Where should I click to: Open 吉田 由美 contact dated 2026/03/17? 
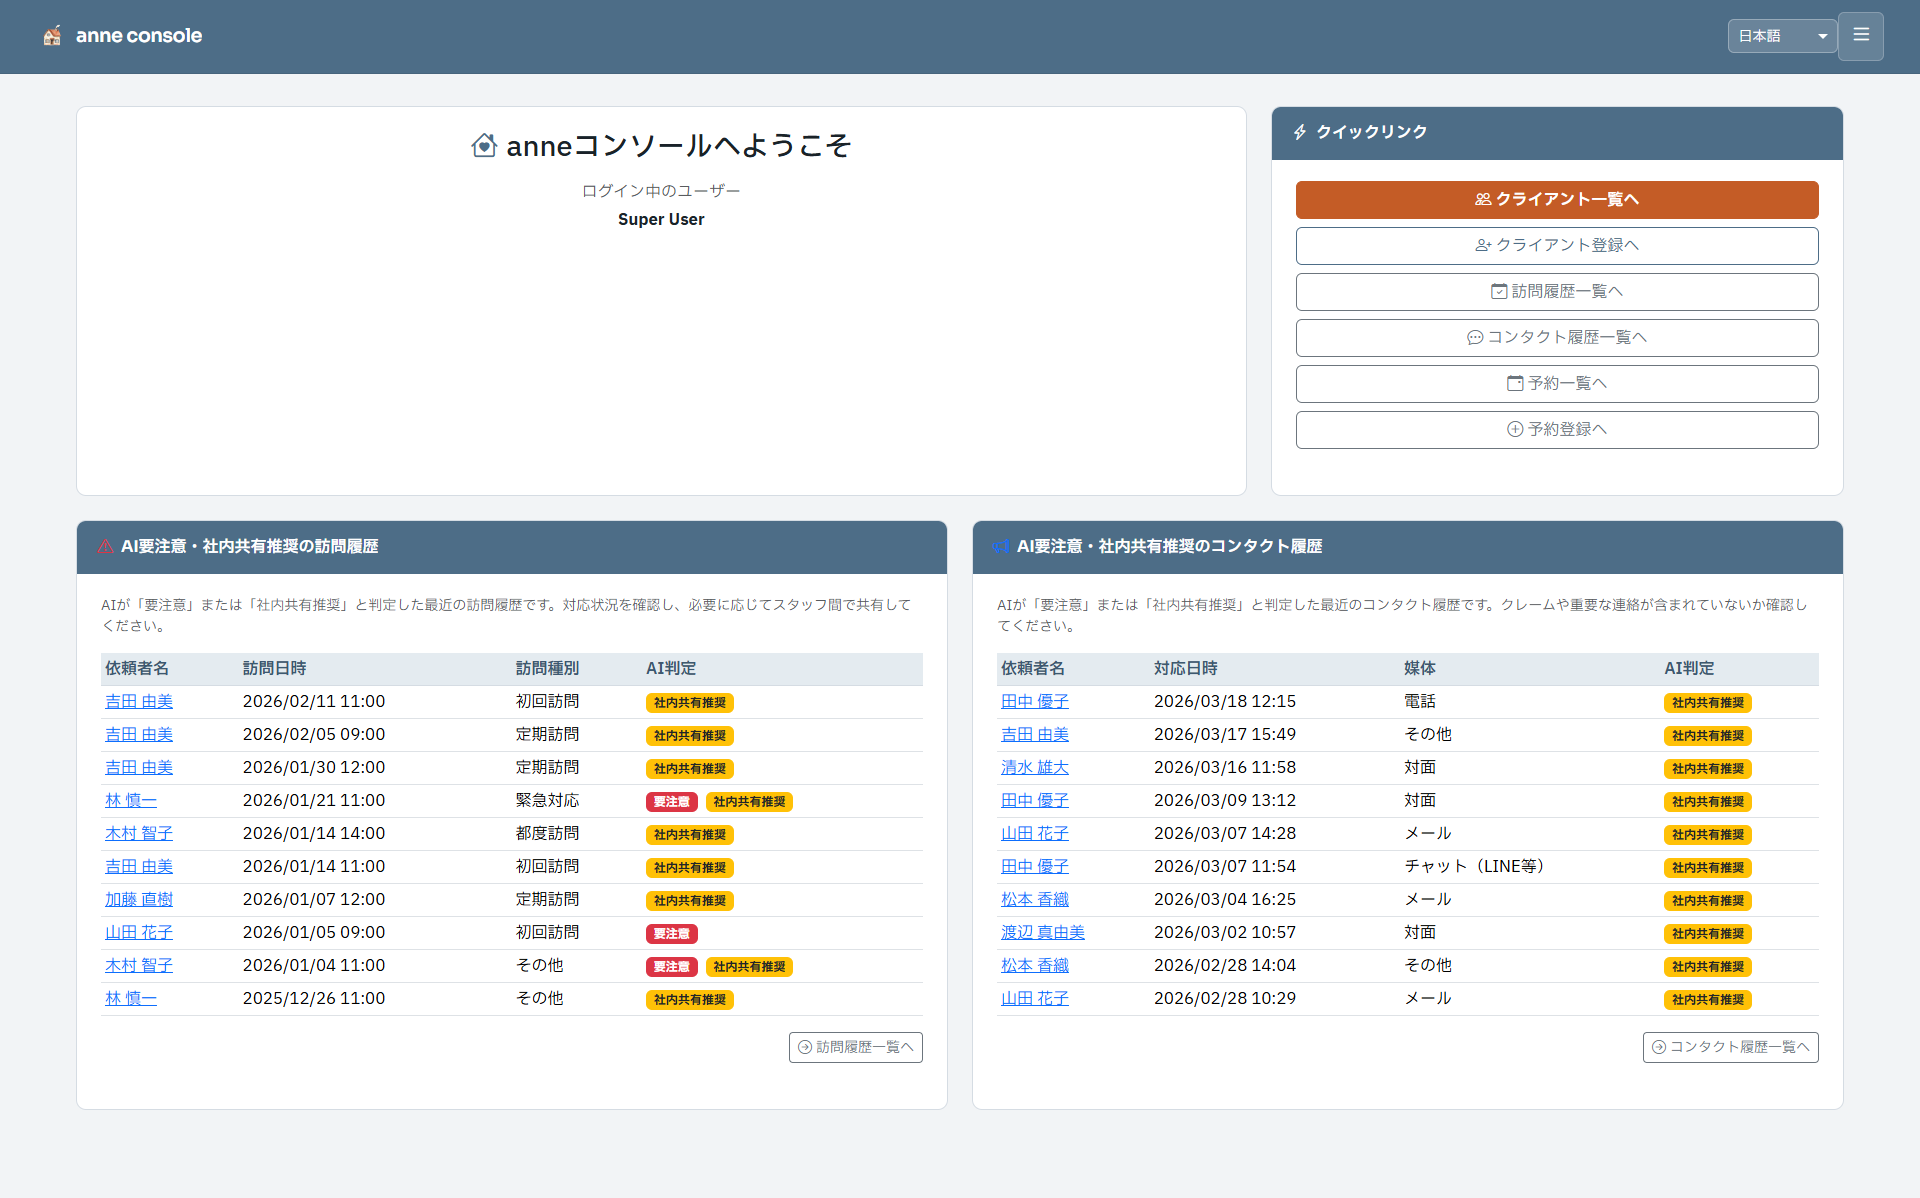pos(1035,735)
